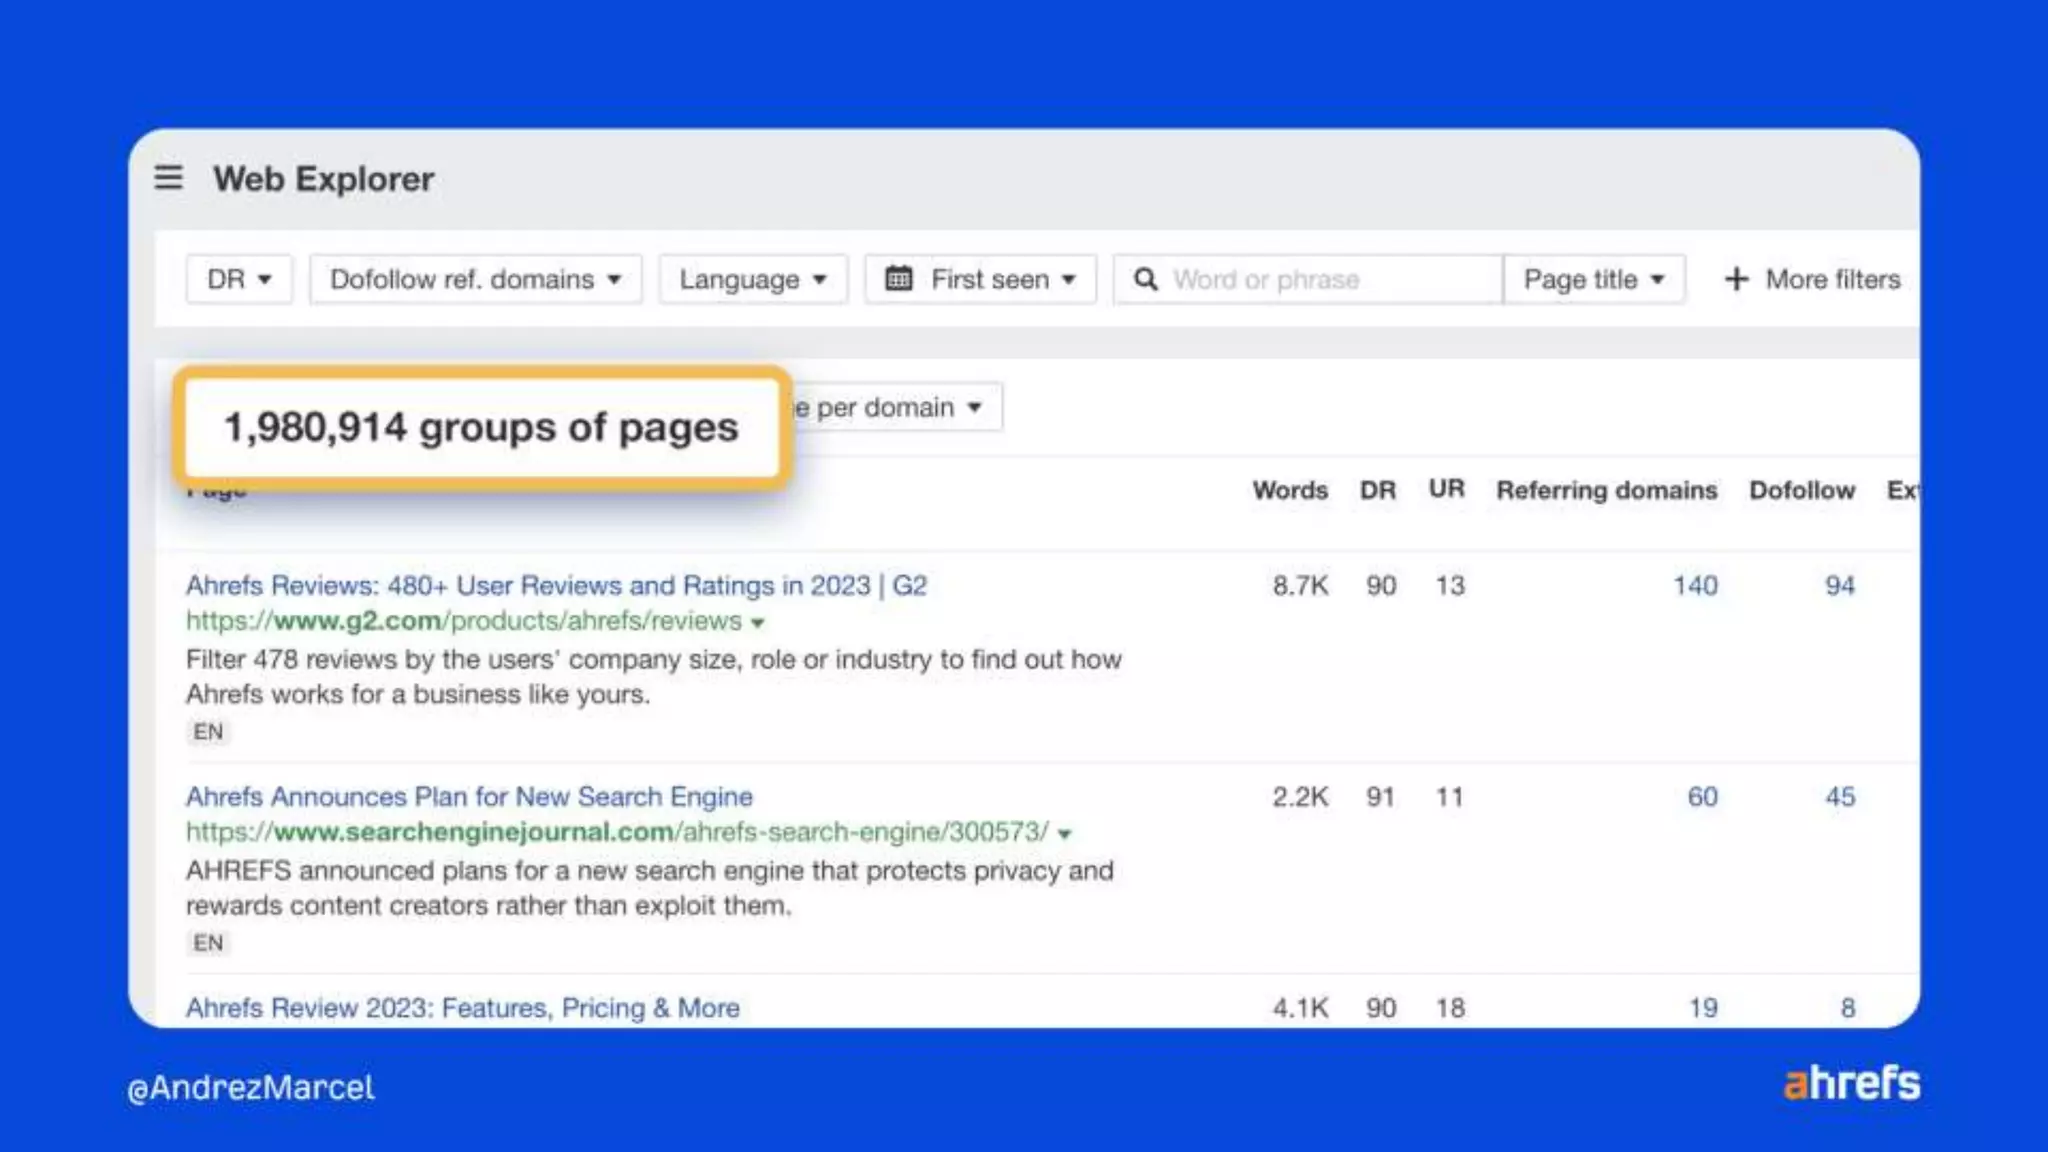Click referring domains value 140

pos(1695,585)
